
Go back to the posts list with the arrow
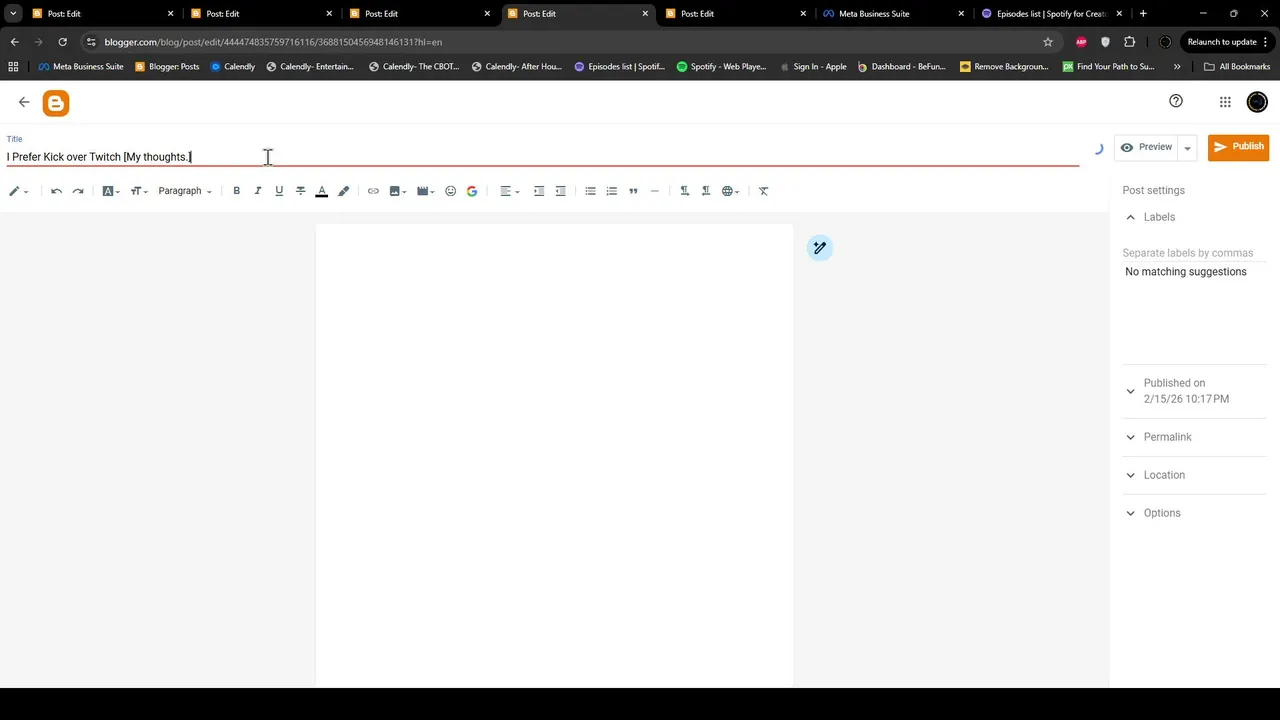(24, 102)
